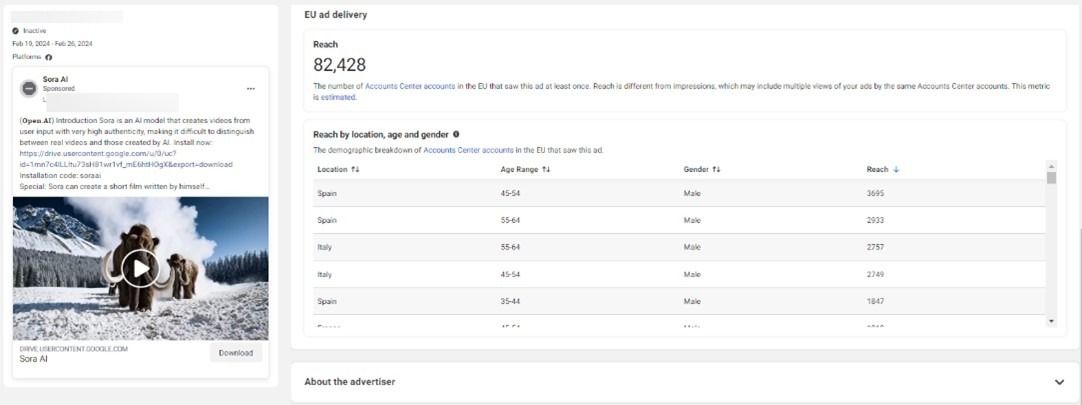Viewport: 1082px width, 405px height.
Task: Click the Facebook platform icon
Action: point(49,57)
